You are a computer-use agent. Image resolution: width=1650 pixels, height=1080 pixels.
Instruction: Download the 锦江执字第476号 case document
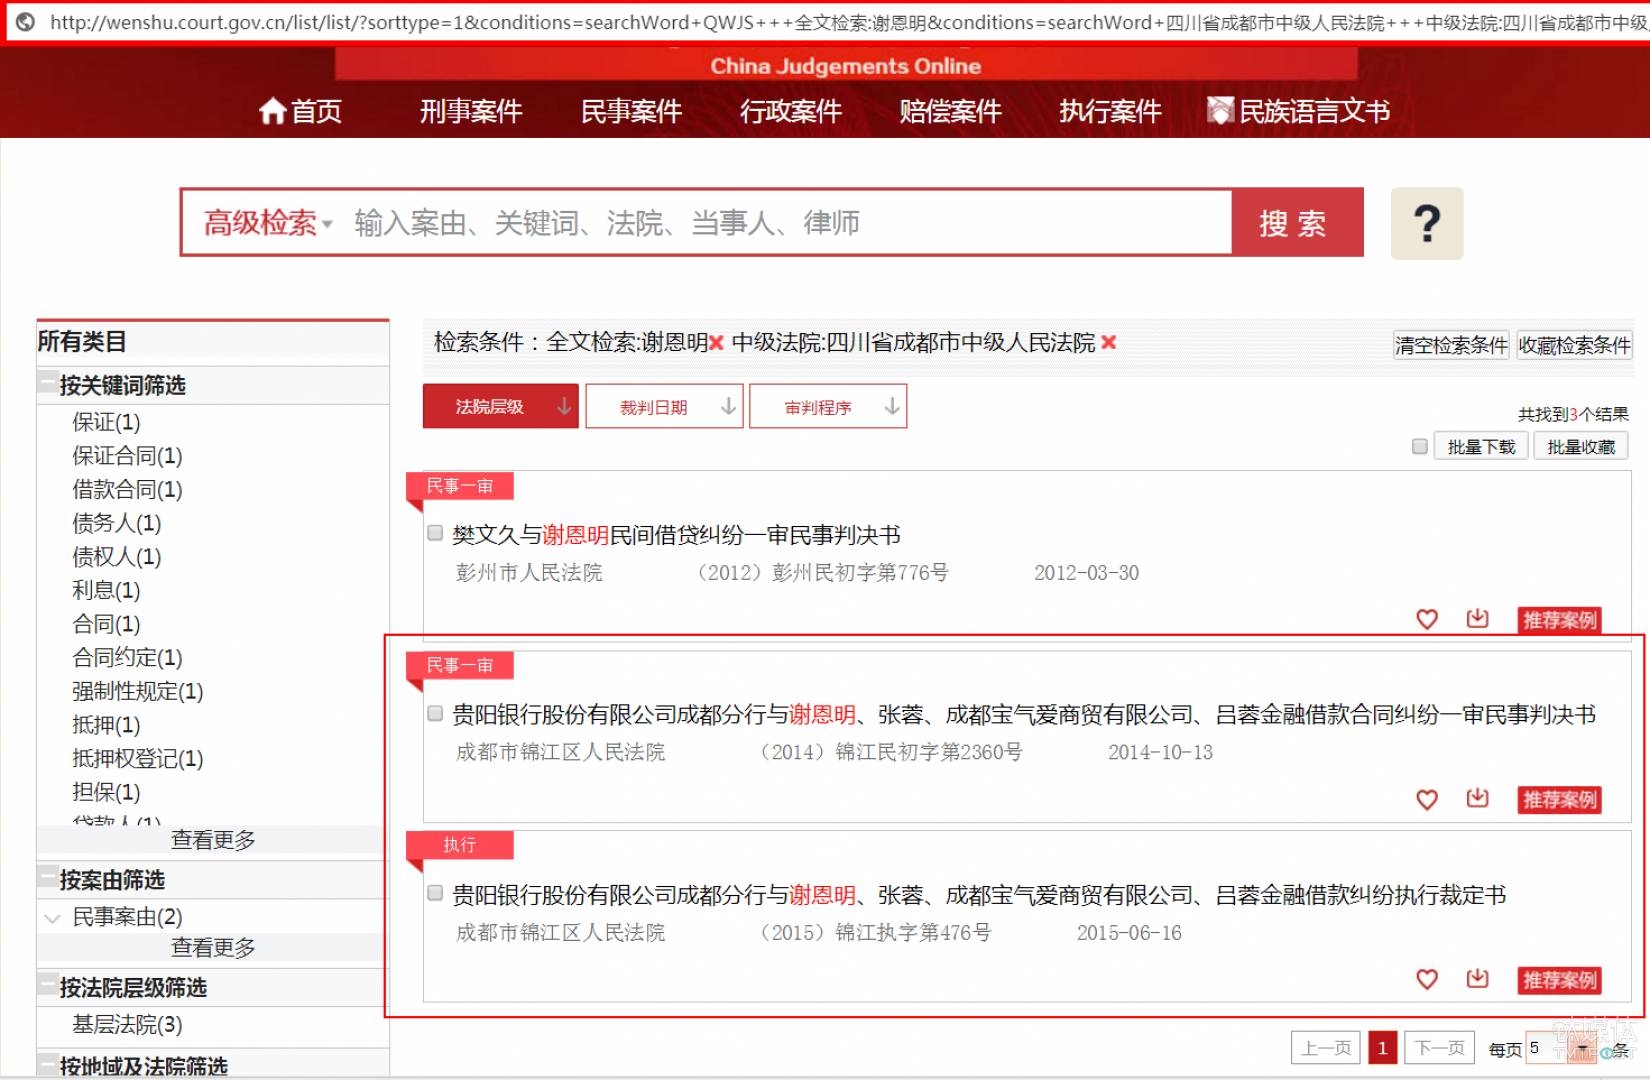[x=1477, y=978]
